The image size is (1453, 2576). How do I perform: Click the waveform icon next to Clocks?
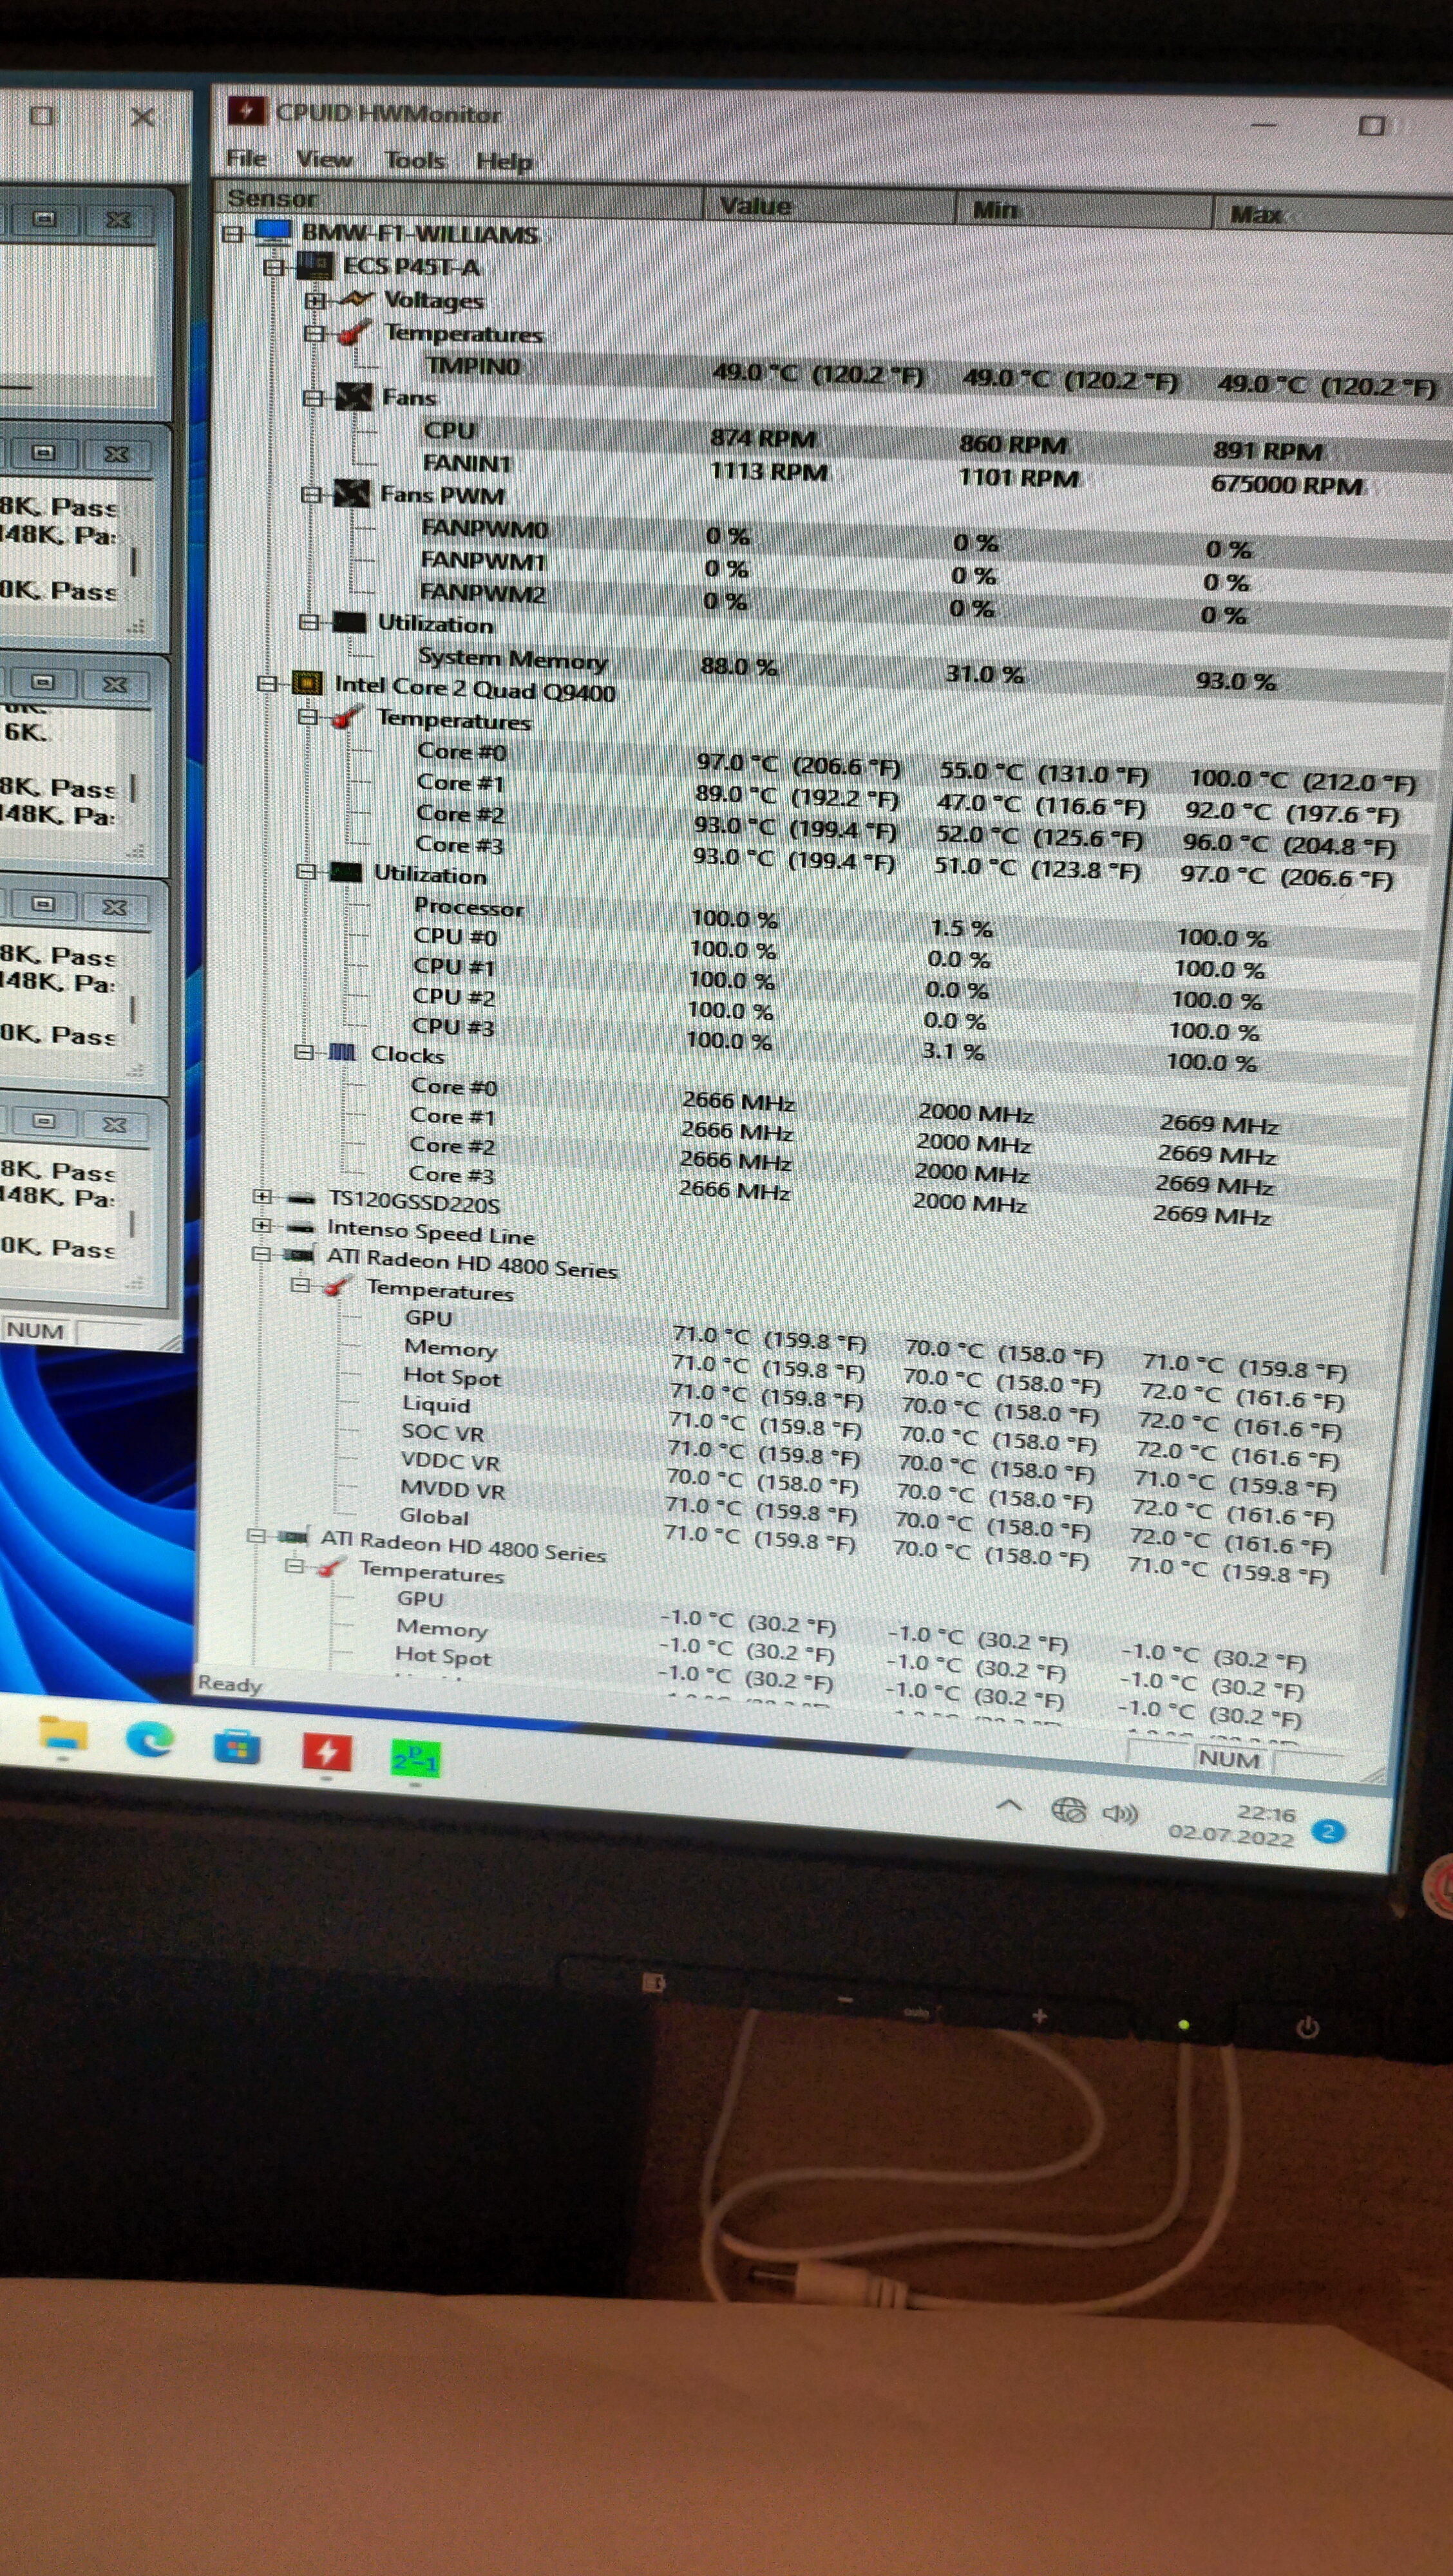tap(343, 1052)
